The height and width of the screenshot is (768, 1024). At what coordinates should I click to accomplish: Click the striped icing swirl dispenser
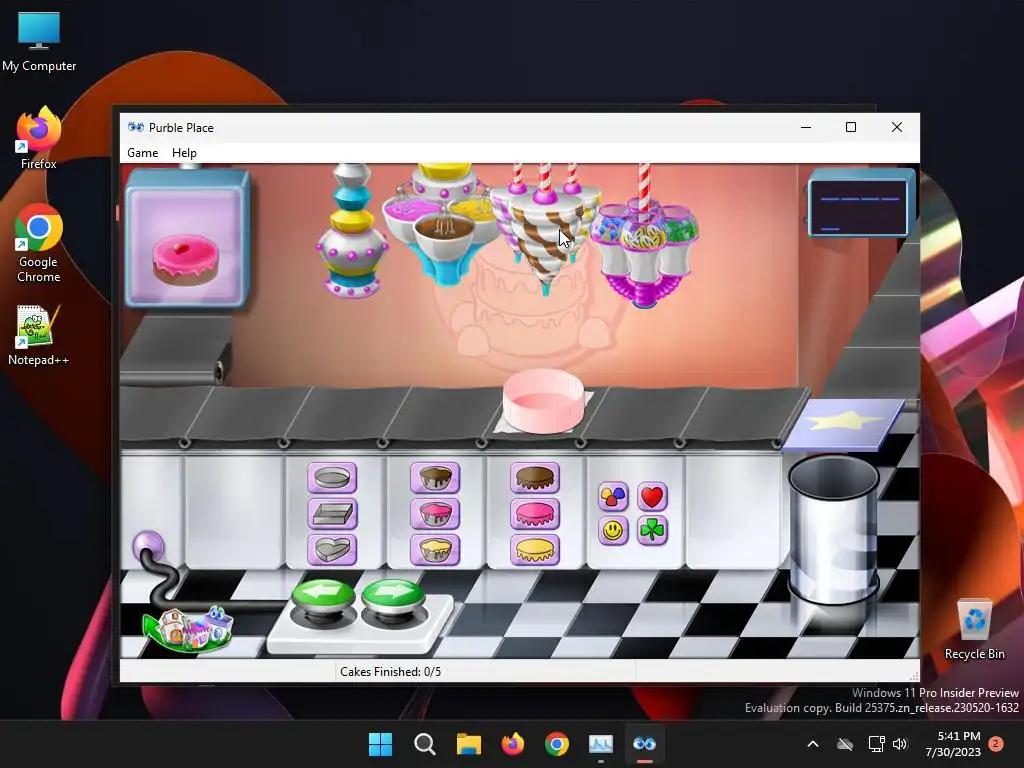545,229
